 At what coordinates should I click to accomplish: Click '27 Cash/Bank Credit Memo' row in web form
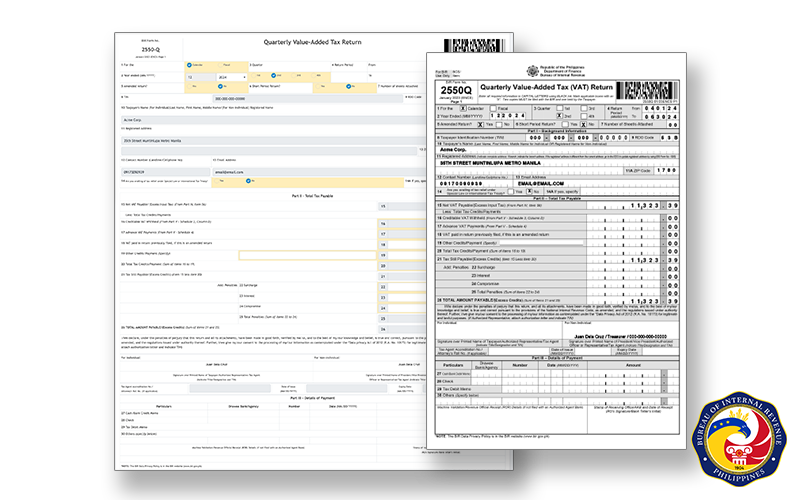[273, 413]
